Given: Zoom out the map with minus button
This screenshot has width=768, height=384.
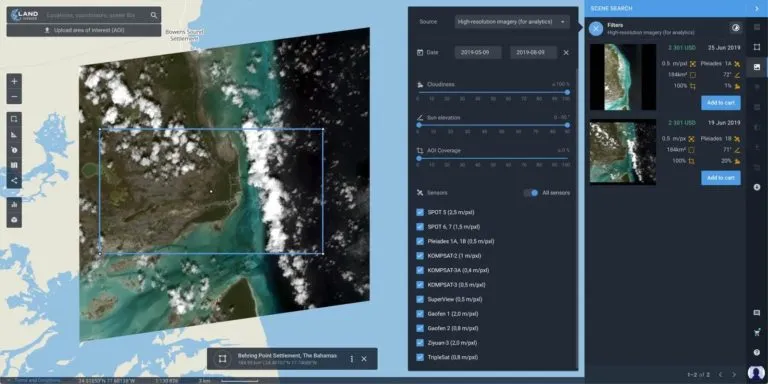Looking at the screenshot, I should click(x=14, y=96).
